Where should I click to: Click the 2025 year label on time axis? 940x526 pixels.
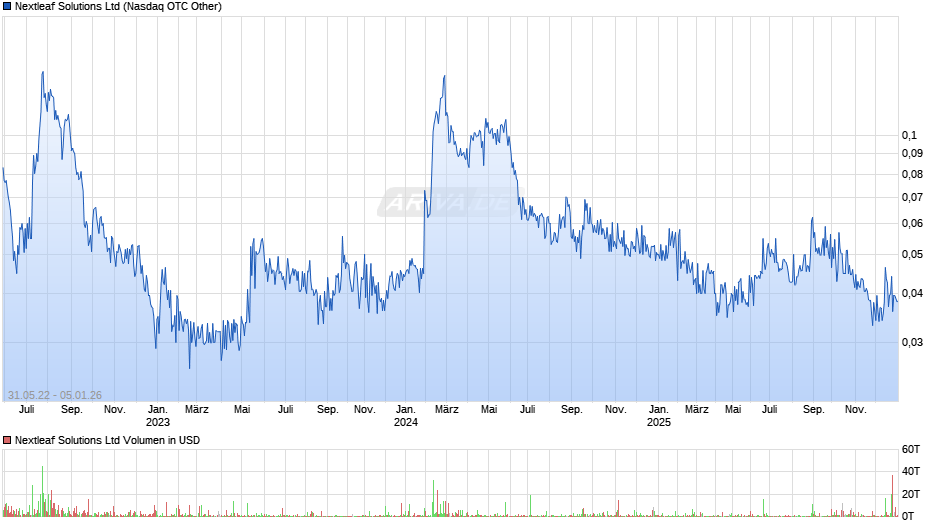click(659, 423)
